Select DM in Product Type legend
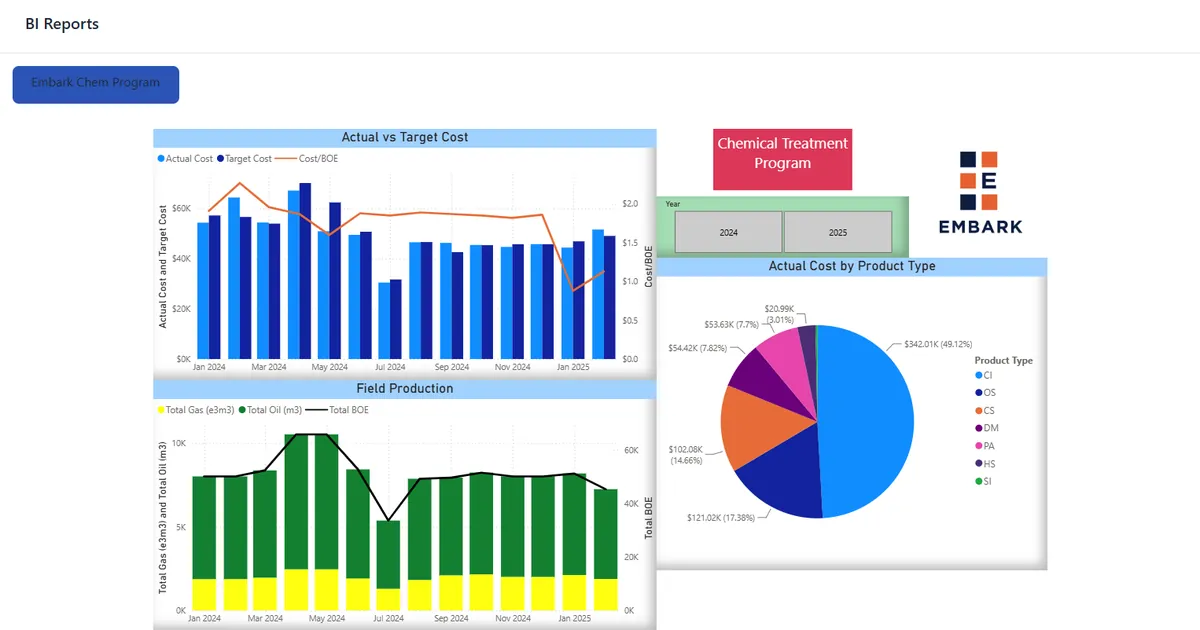Screen dimensions: 1200x630 coord(986,428)
